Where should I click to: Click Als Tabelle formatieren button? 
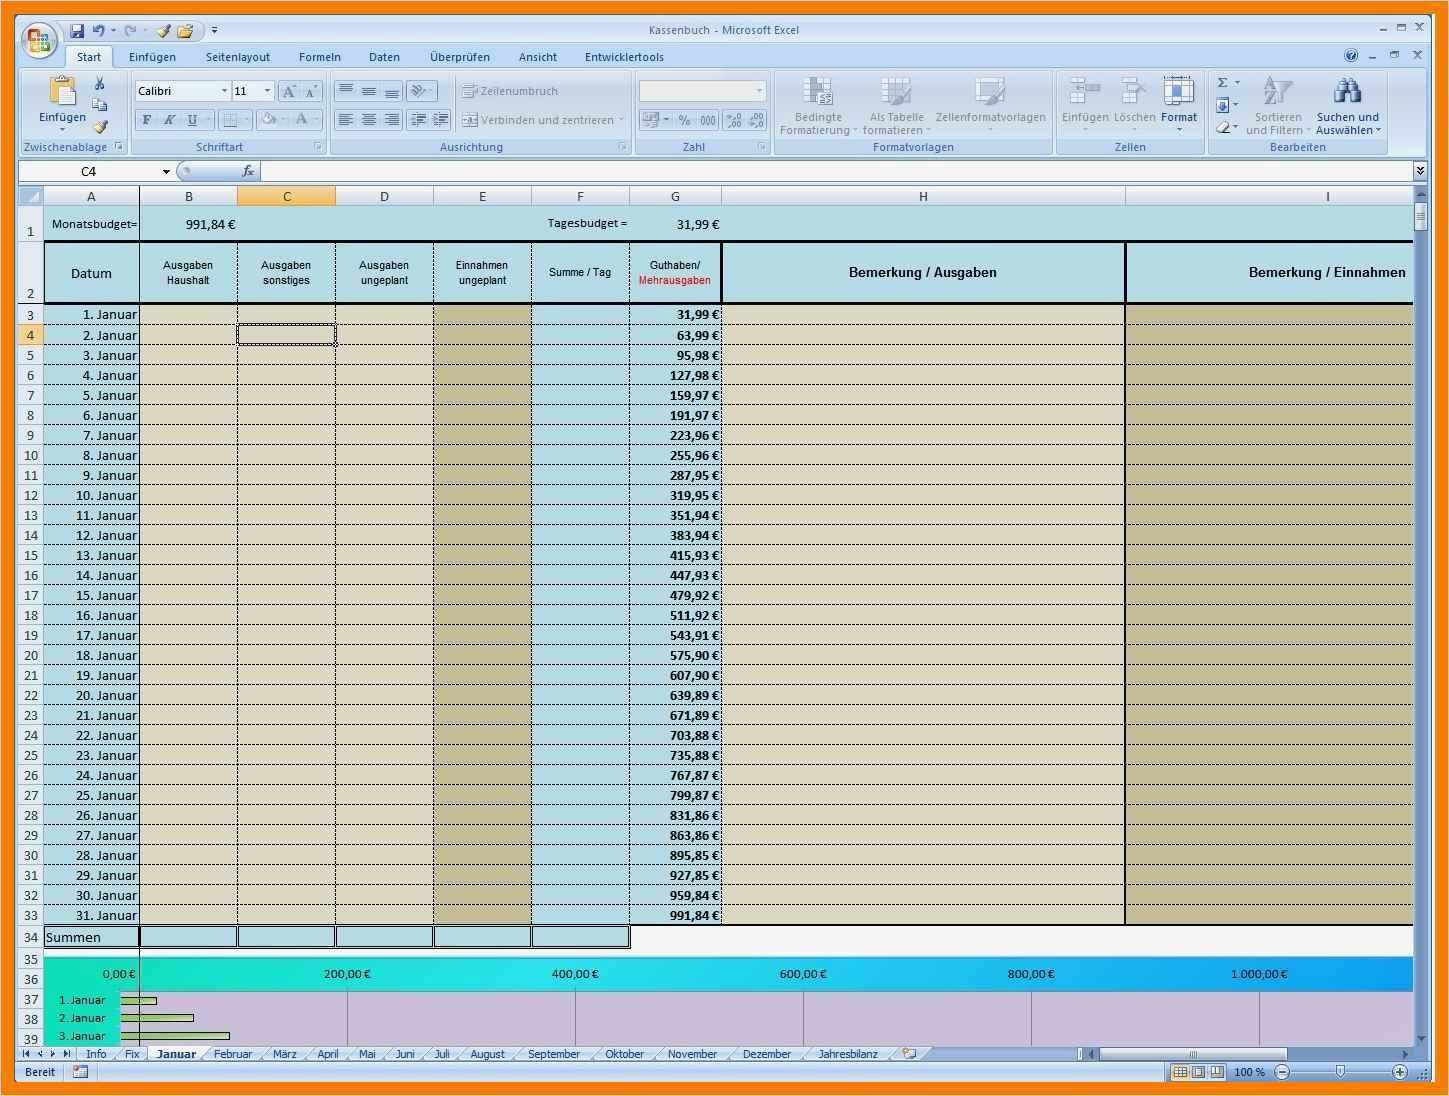[x=896, y=104]
